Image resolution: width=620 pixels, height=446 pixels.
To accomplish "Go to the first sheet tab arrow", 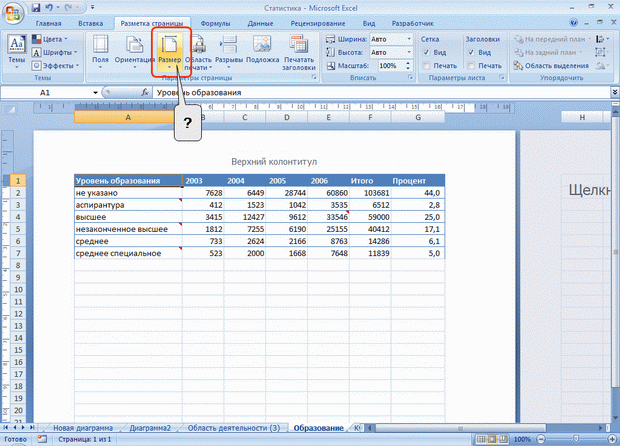I will (x=6, y=427).
